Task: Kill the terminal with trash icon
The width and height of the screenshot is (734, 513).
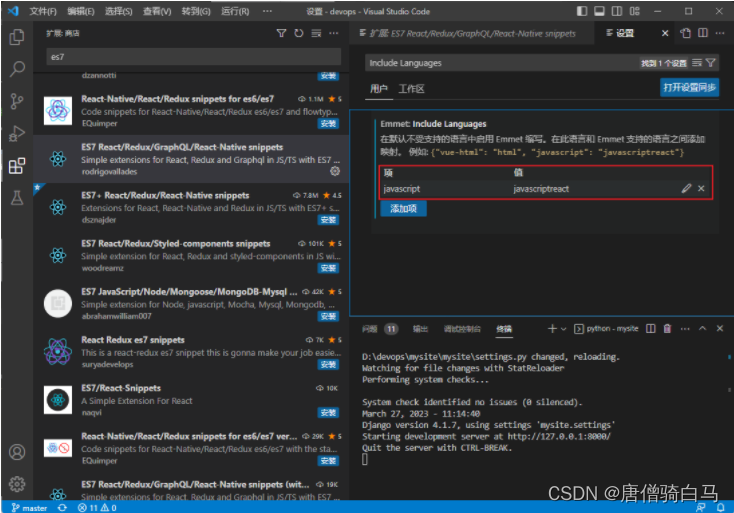Action: coord(668,329)
